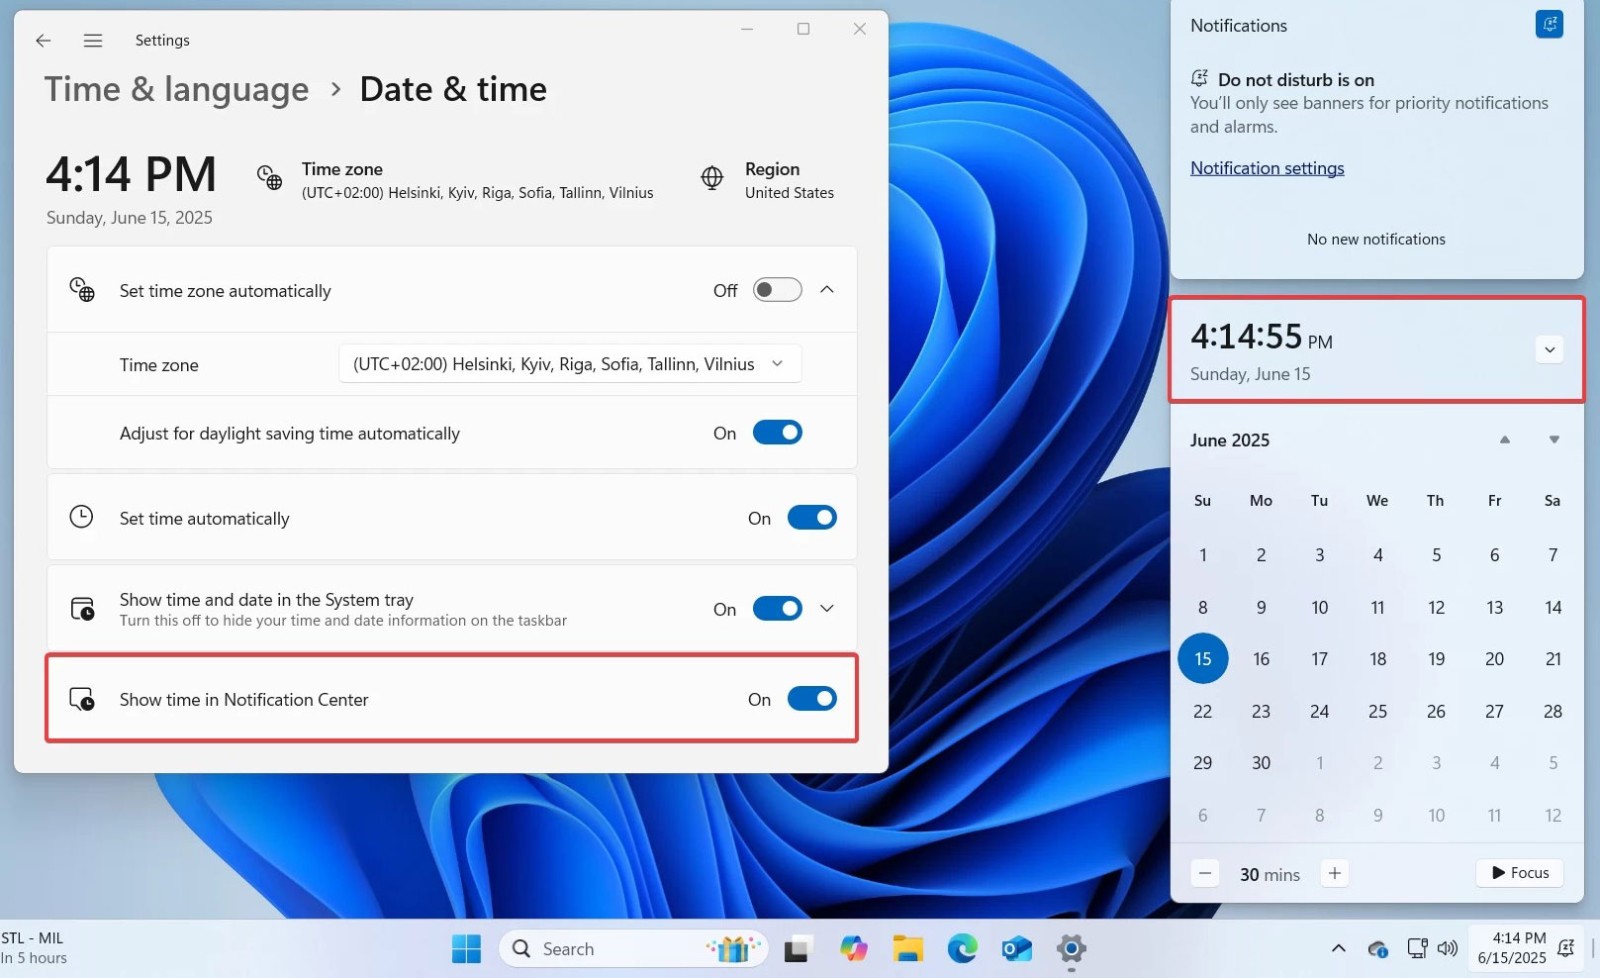Image resolution: width=1600 pixels, height=978 pixels.
Task: Click the back arrow in Settings
Action: tap(43, 40)
